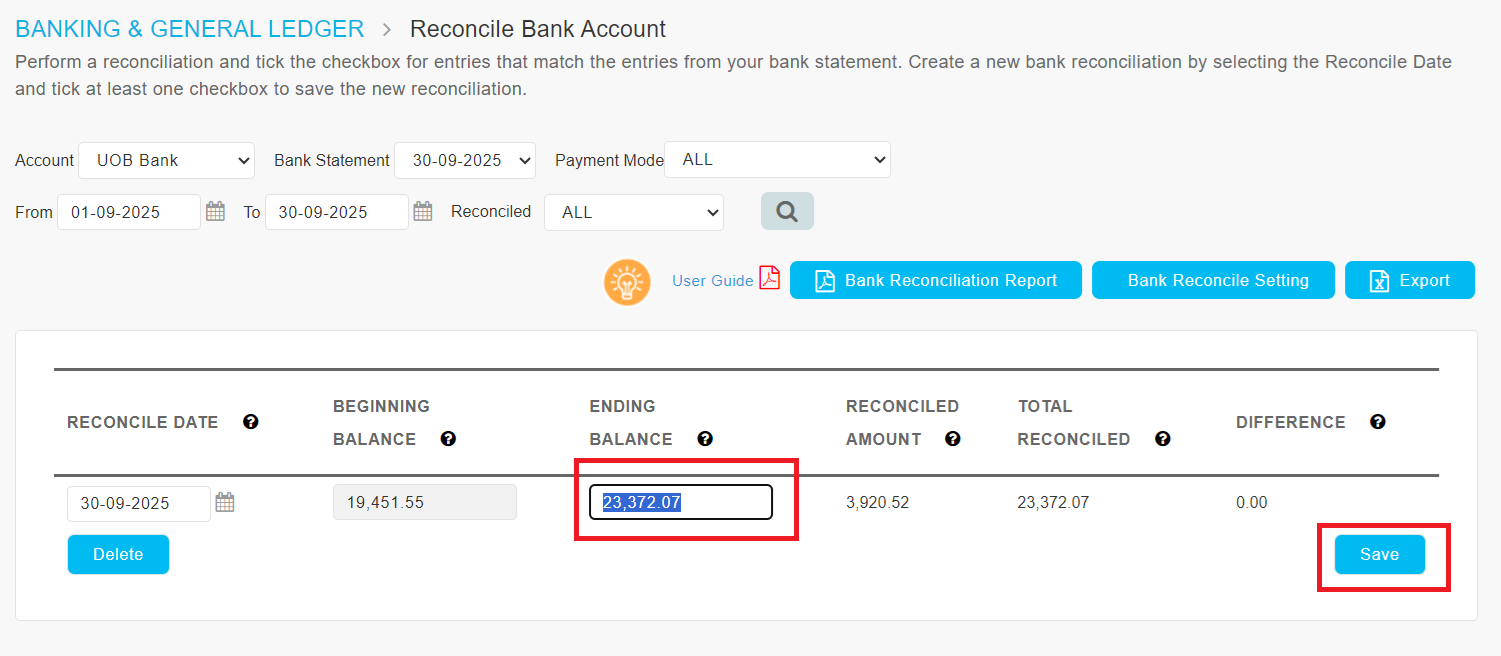Expand the Payment Mode dropdown

click(x=777, y=160)
